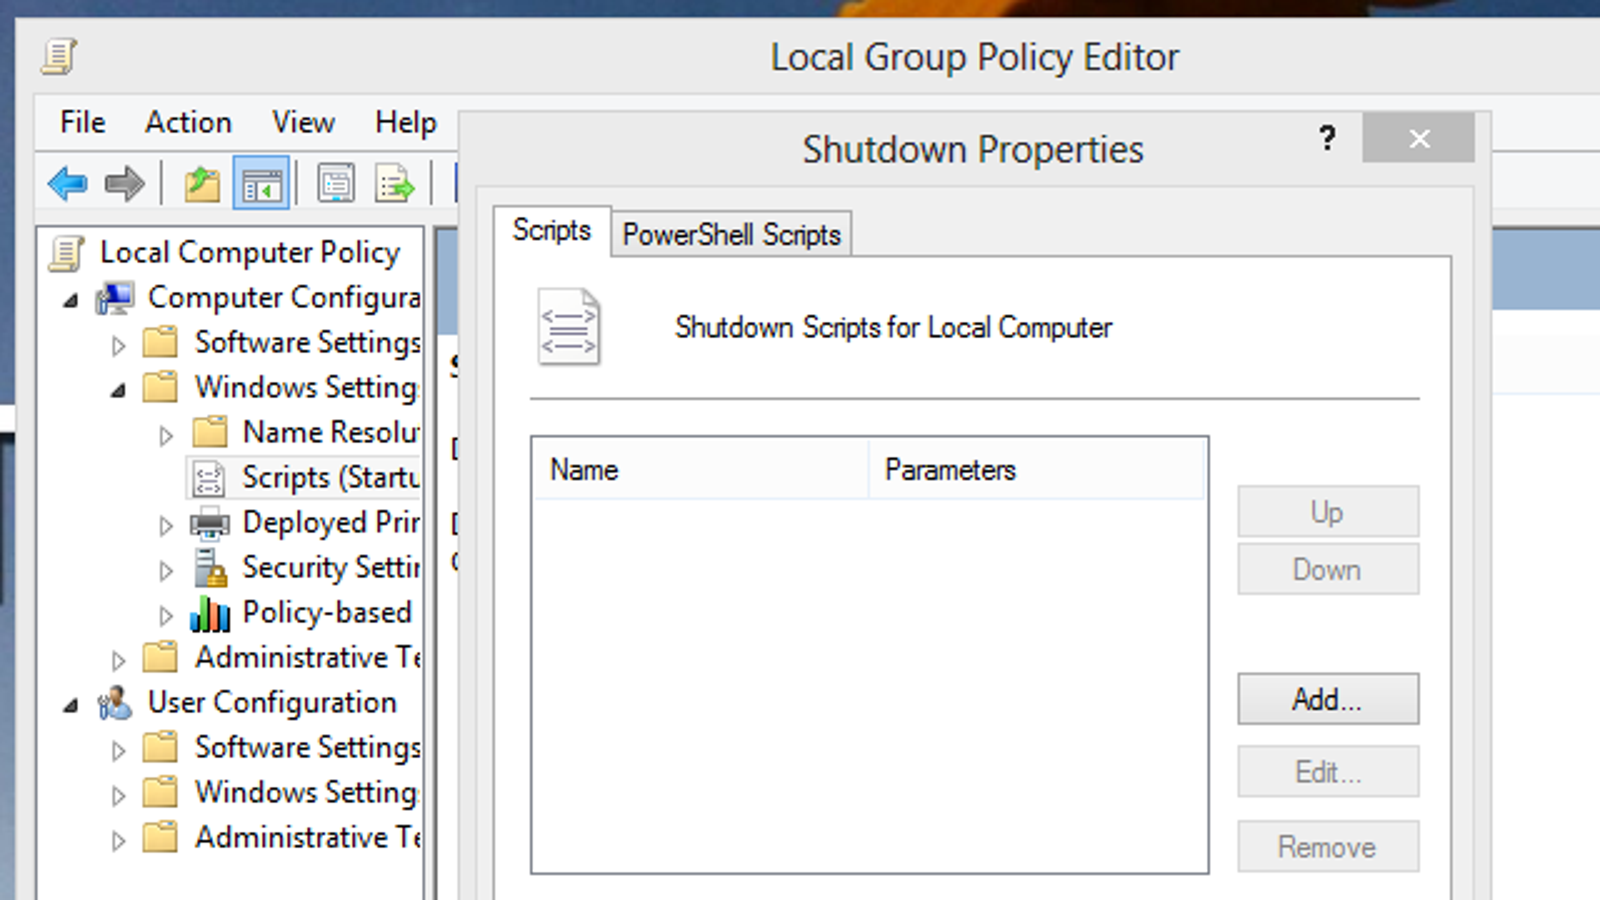Expand Software Settings under Computer Configuration

[x=118, y=346]
